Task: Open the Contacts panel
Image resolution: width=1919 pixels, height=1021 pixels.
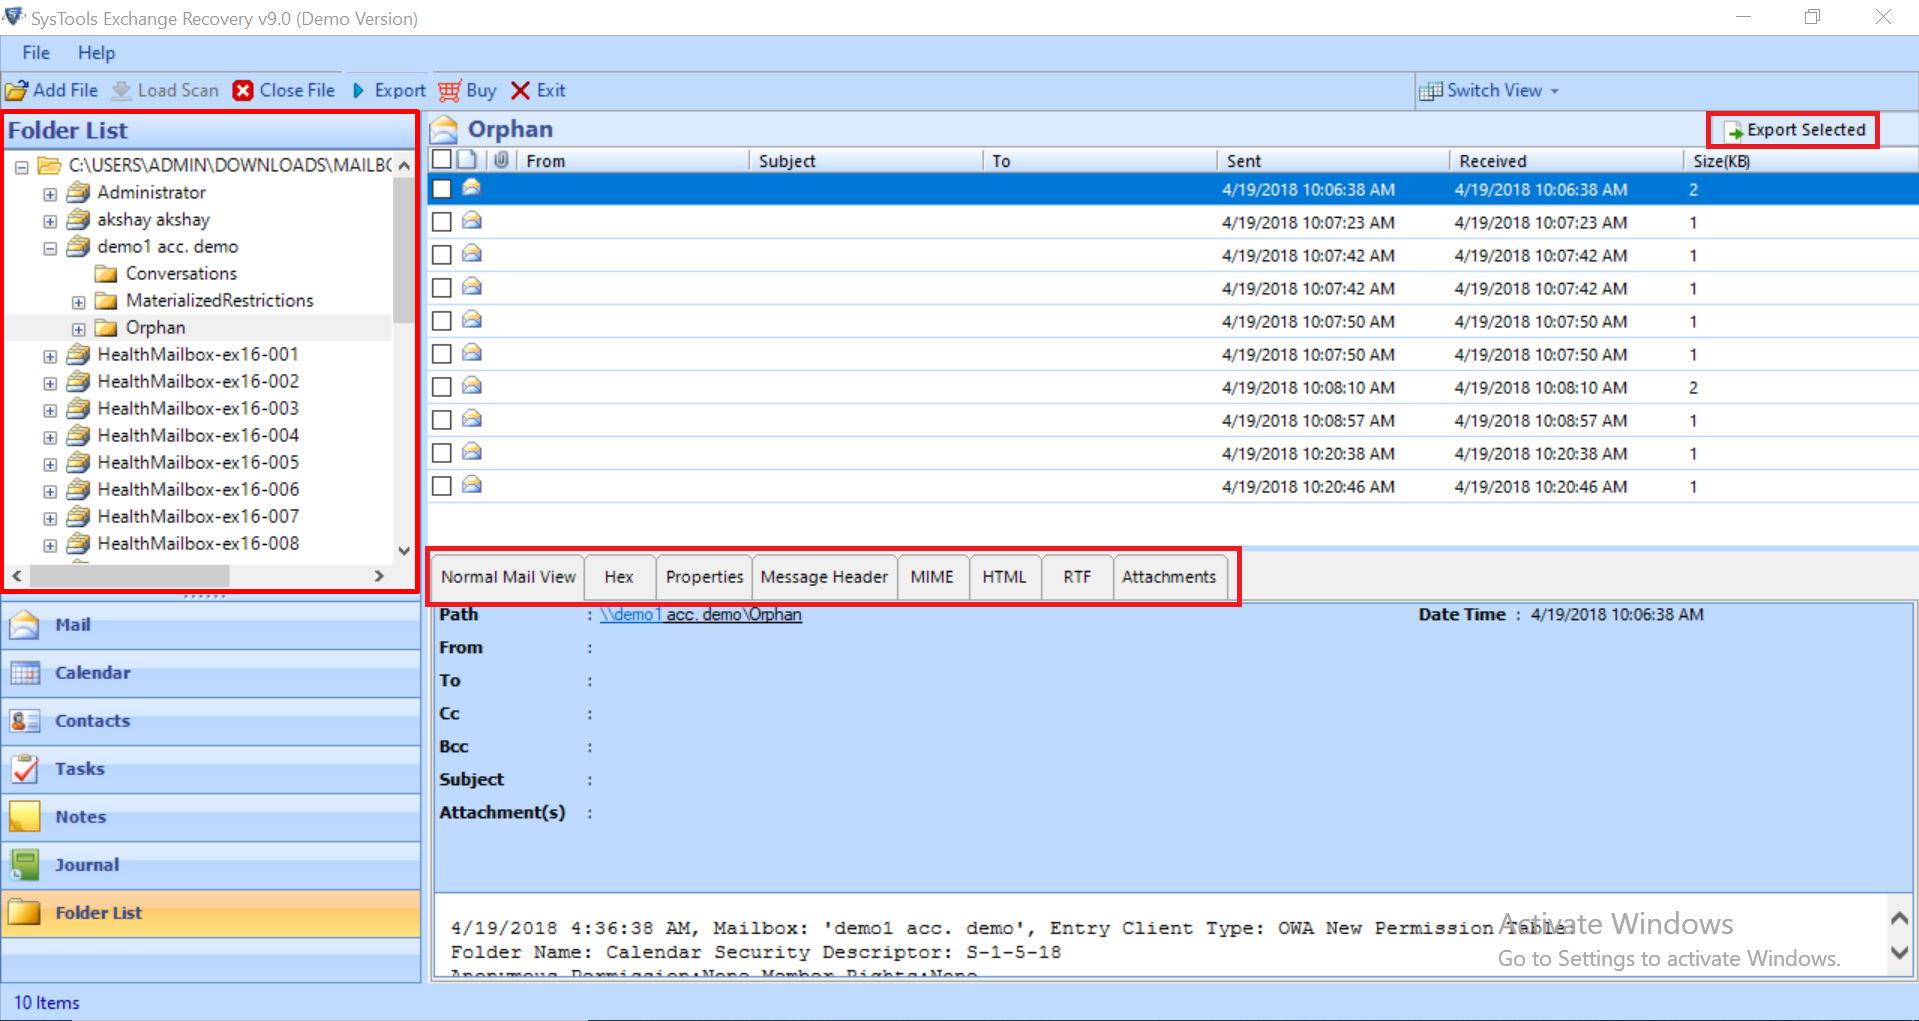Action: pyautogui.click(x=92, y=720)
